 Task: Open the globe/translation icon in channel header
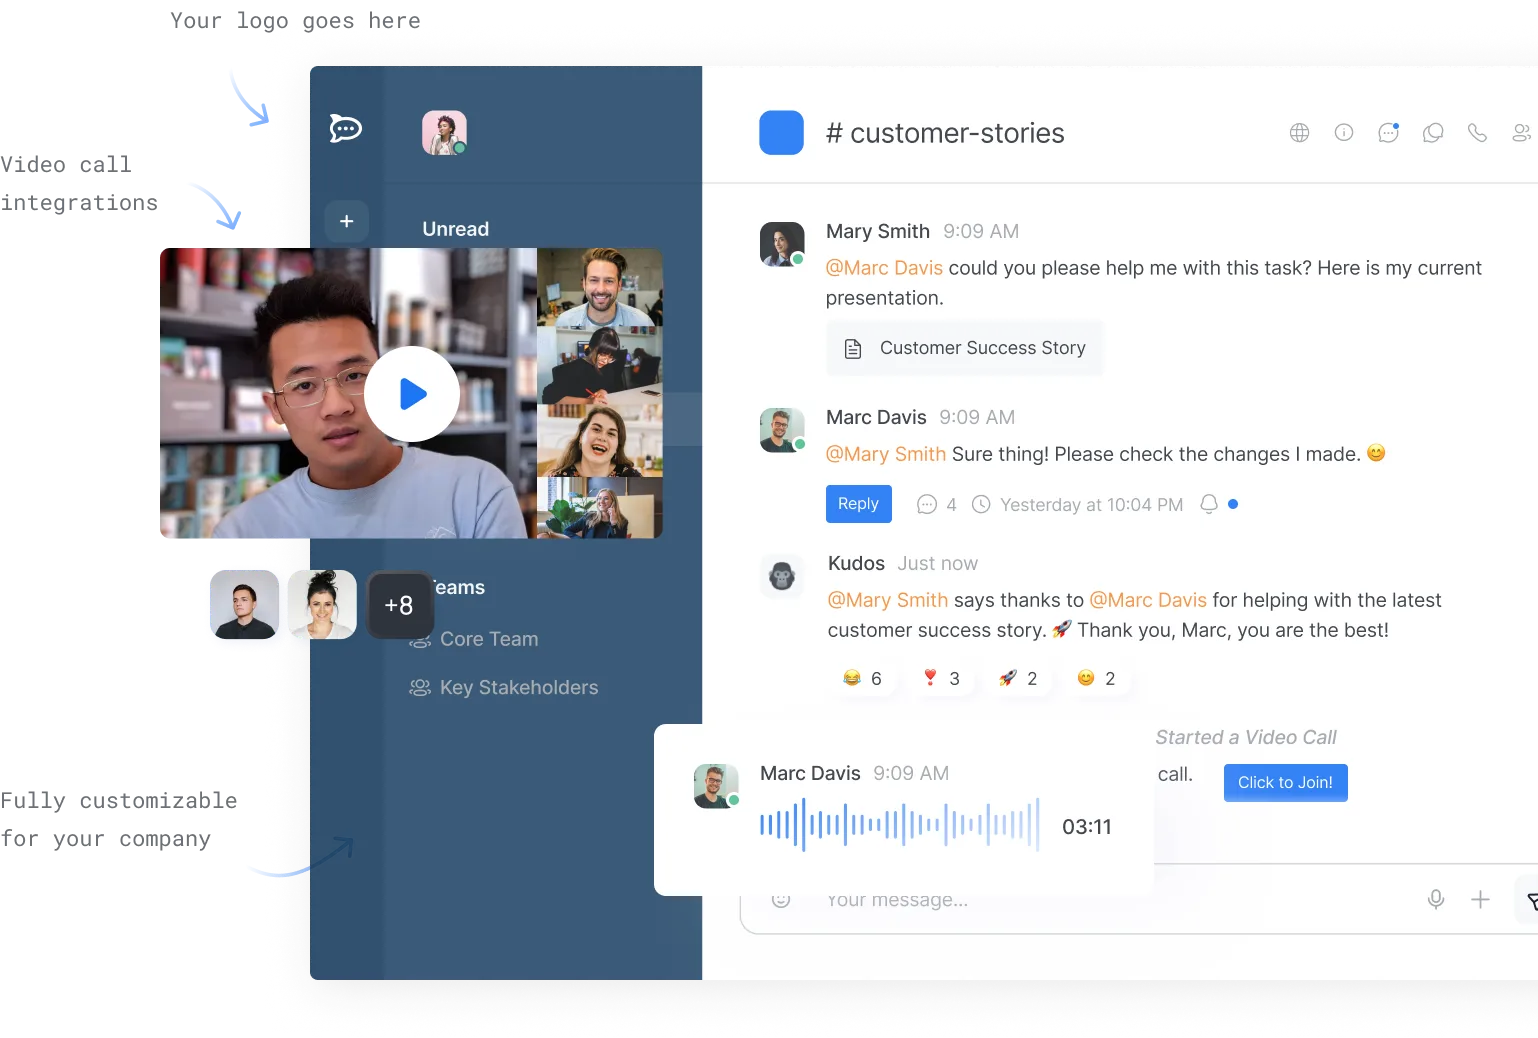(x=1298, y=132)
